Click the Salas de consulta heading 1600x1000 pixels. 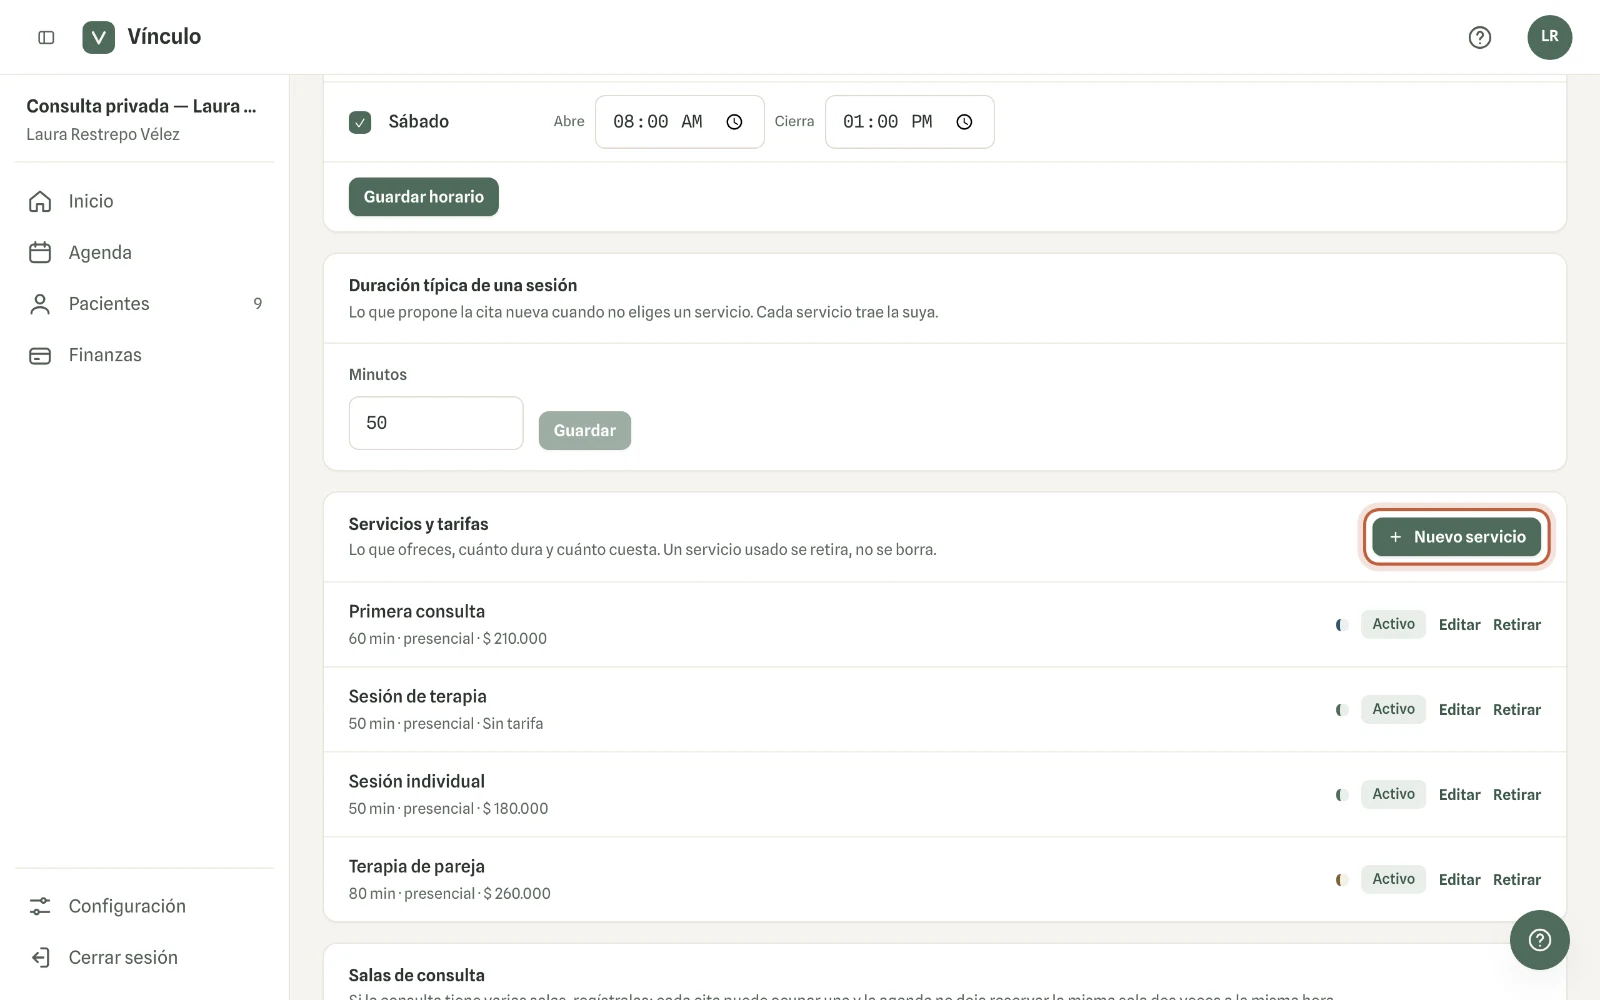tap(416, 975)
